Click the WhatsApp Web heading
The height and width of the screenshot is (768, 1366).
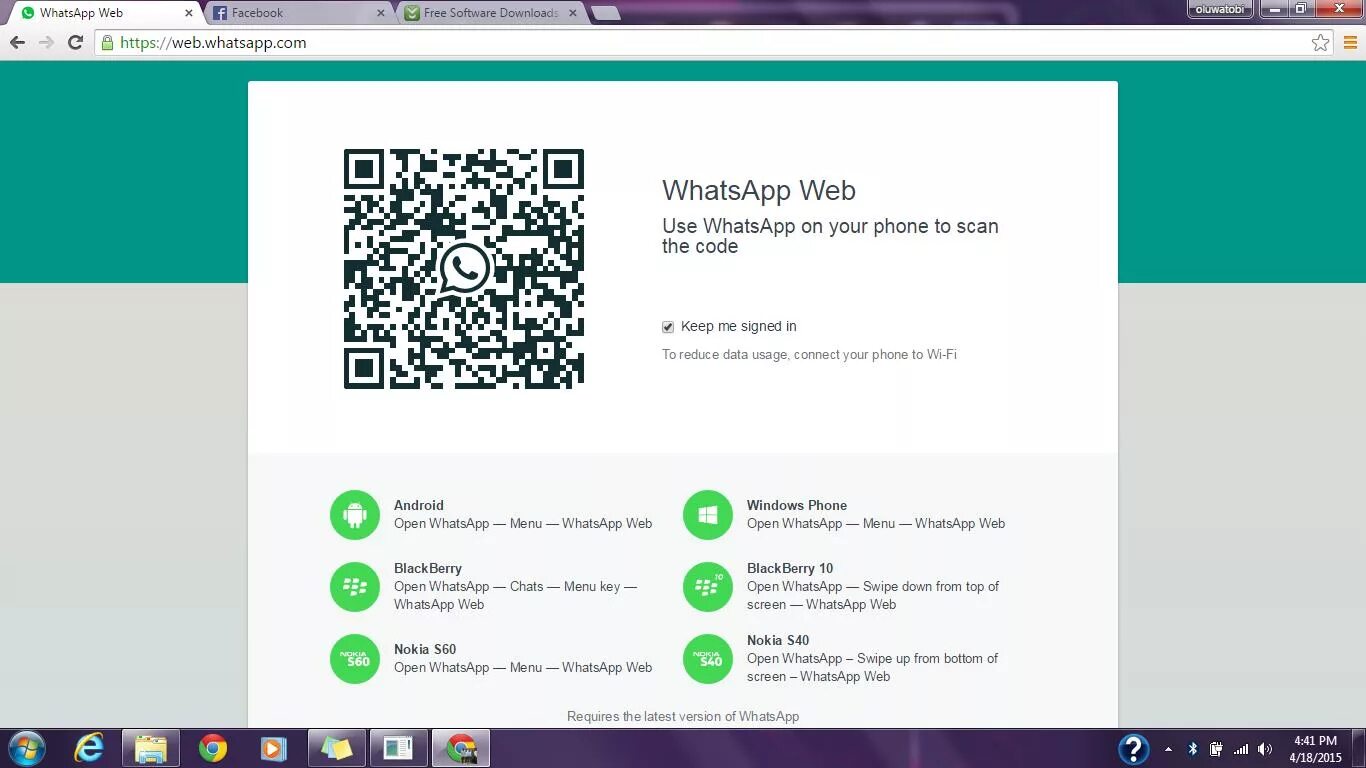click(759, 190)
